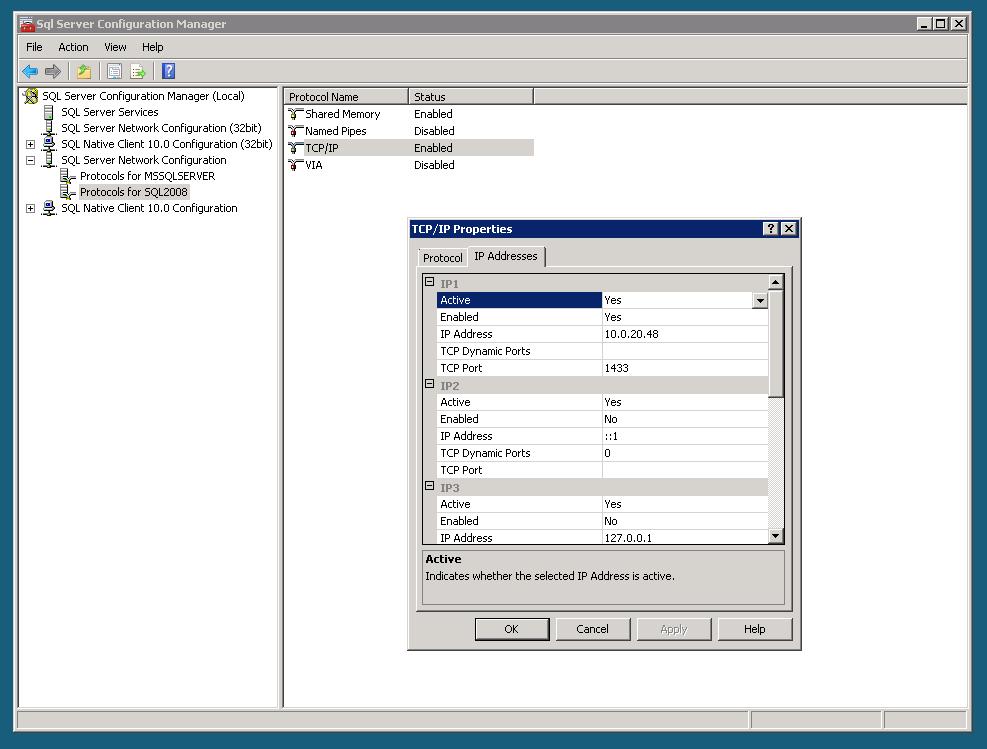Collapse SQL Server Network Configuration node
The height and width of the screenshot is (749, 987).
30,160
